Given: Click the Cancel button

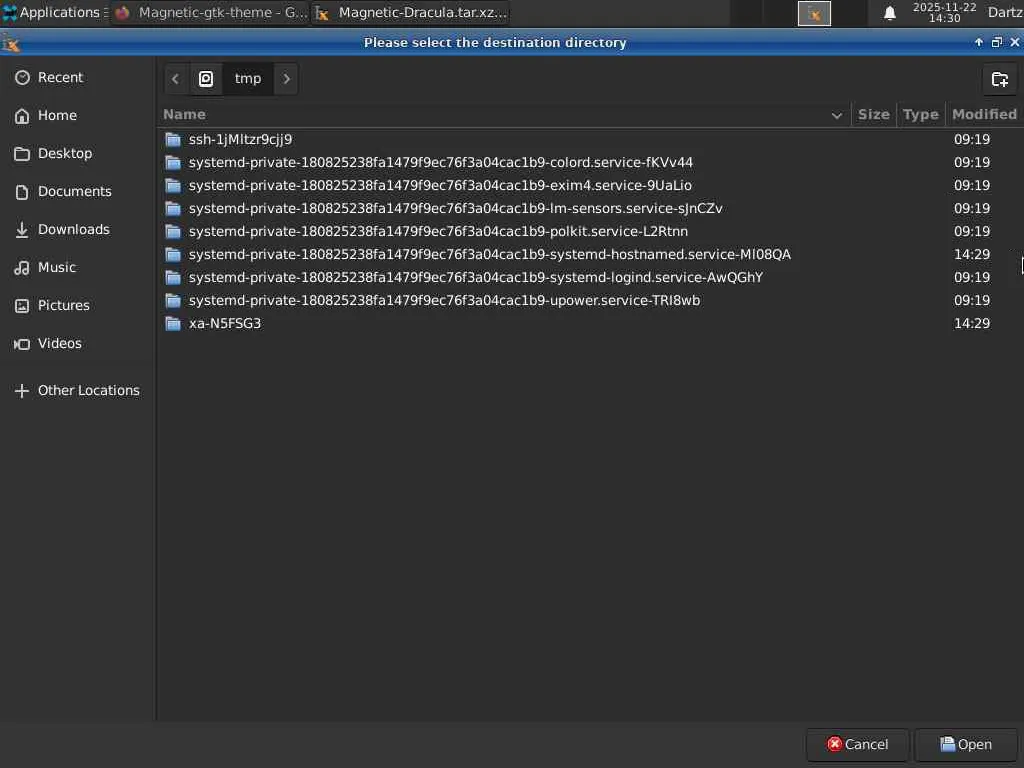Looking at the screenshot, I should tap(858, 744).
